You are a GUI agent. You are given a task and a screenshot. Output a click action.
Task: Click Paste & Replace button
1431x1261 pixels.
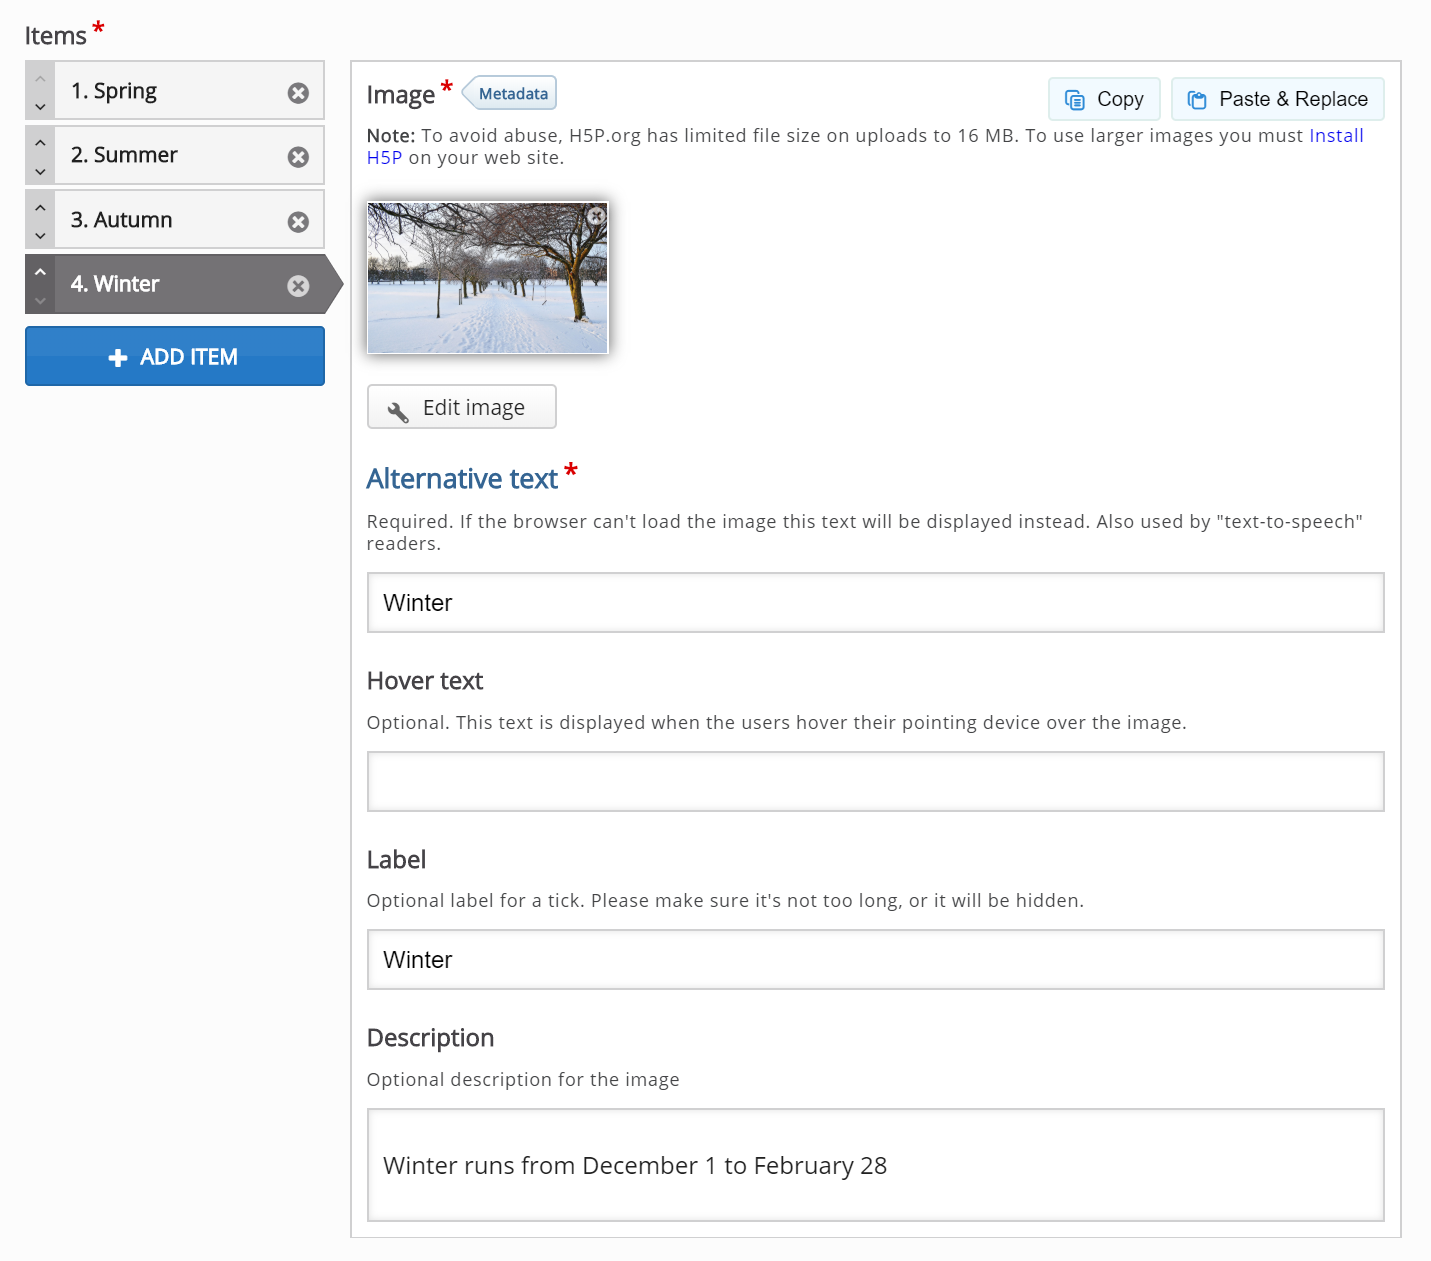click(1277, 99)
